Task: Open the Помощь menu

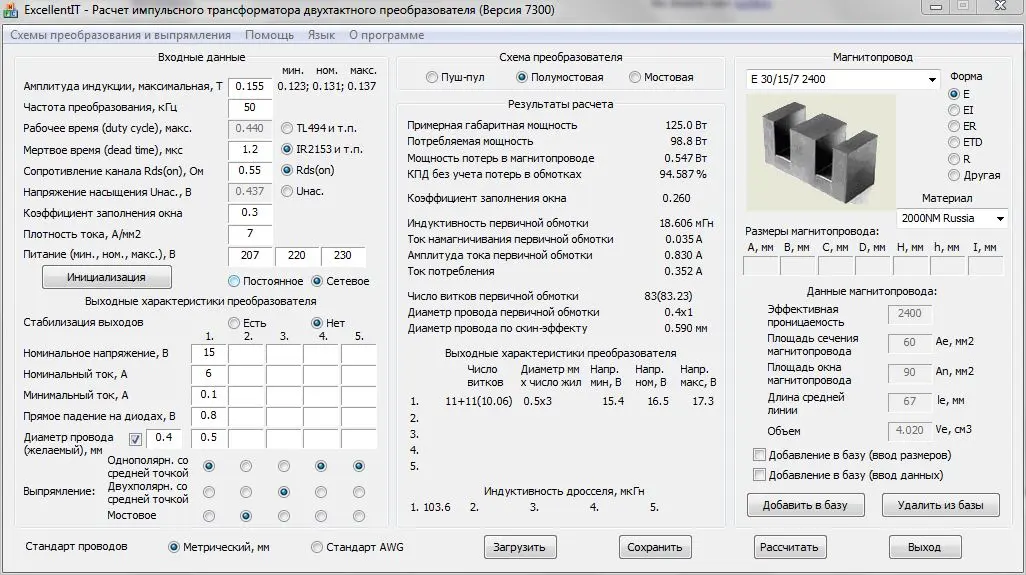Action: 269,35
